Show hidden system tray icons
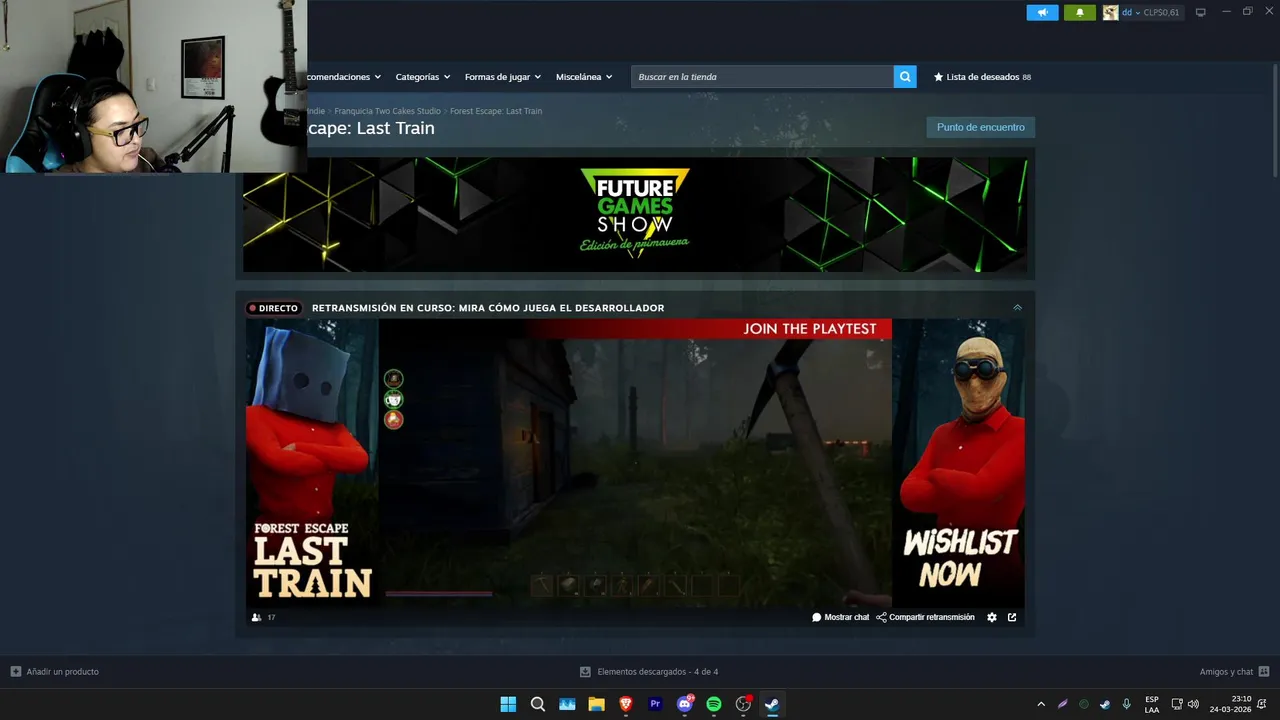Screen dimensions: 1280x720 pos(1041,704)
